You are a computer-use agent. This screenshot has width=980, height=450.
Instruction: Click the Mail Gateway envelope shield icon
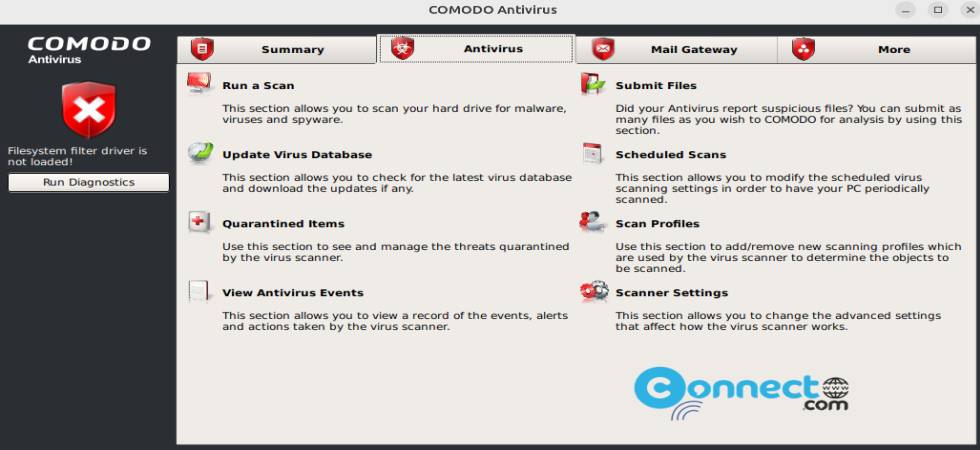coord(603,49)
